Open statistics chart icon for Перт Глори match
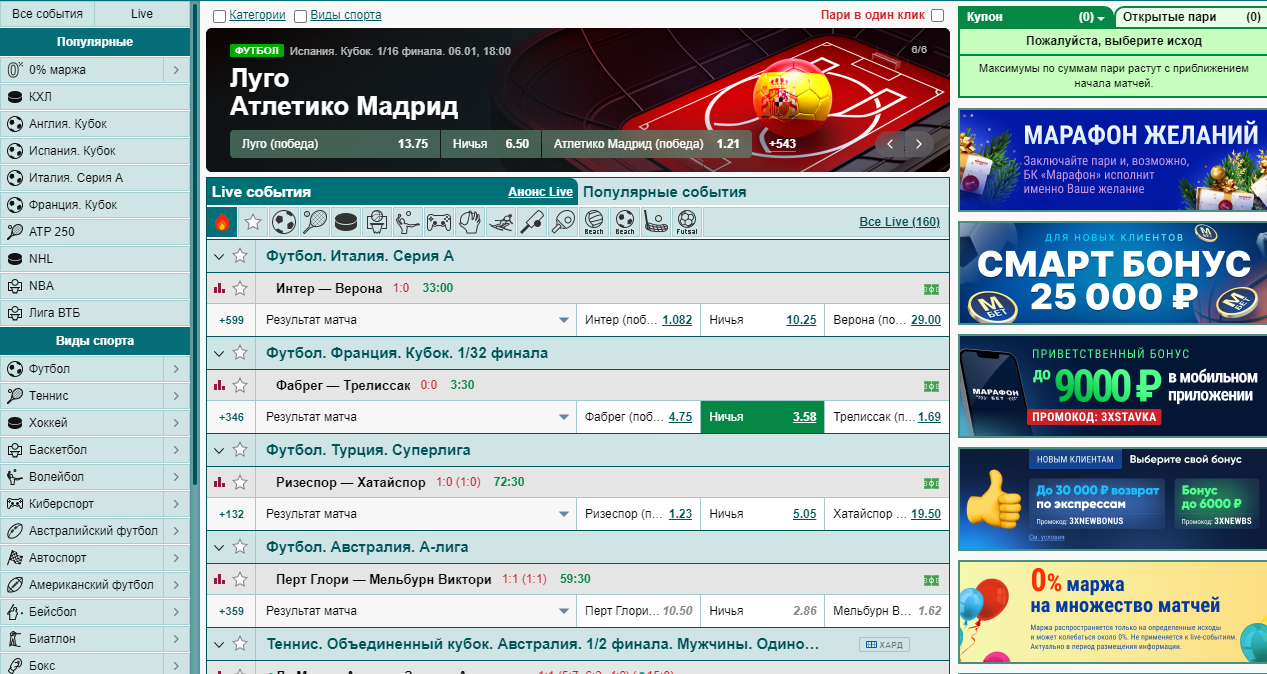Image resolution: width=1267 pixels, height=674 pixels. (220, 579)
